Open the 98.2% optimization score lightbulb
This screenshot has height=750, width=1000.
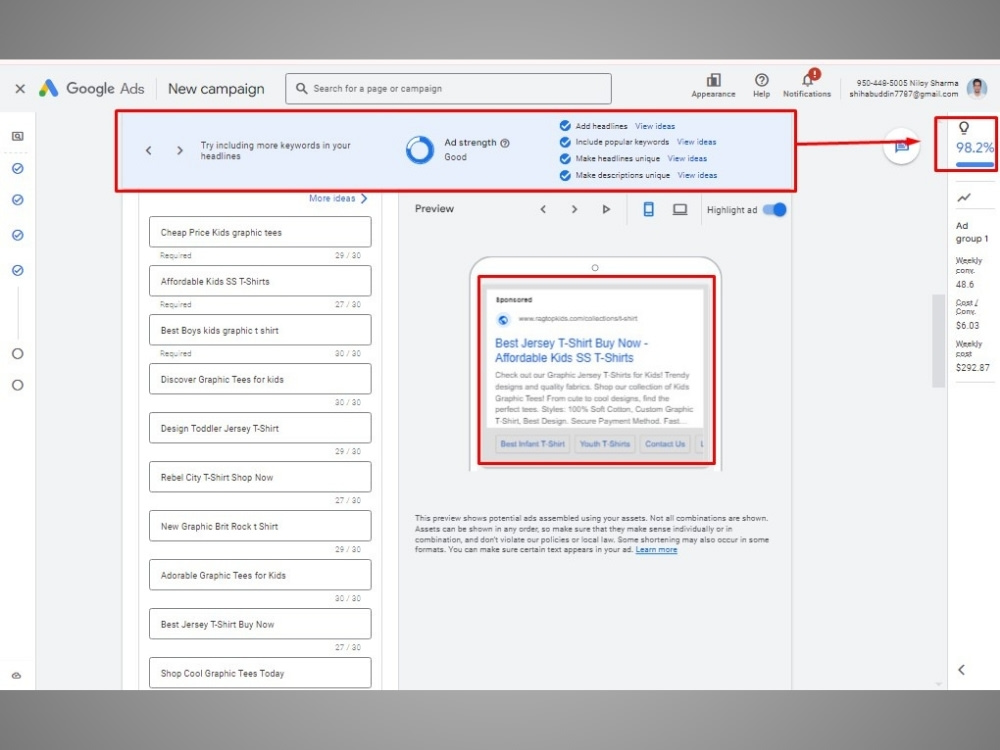964,128
